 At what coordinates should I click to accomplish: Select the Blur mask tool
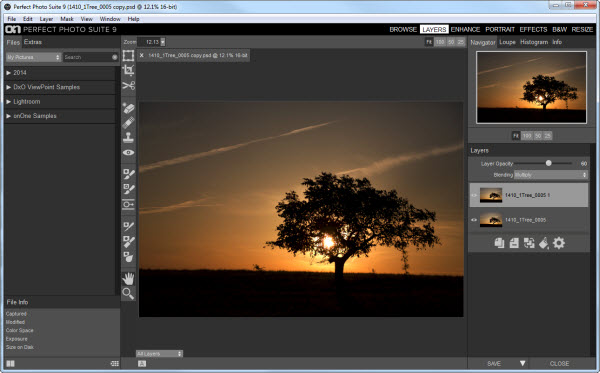(128, 257)
